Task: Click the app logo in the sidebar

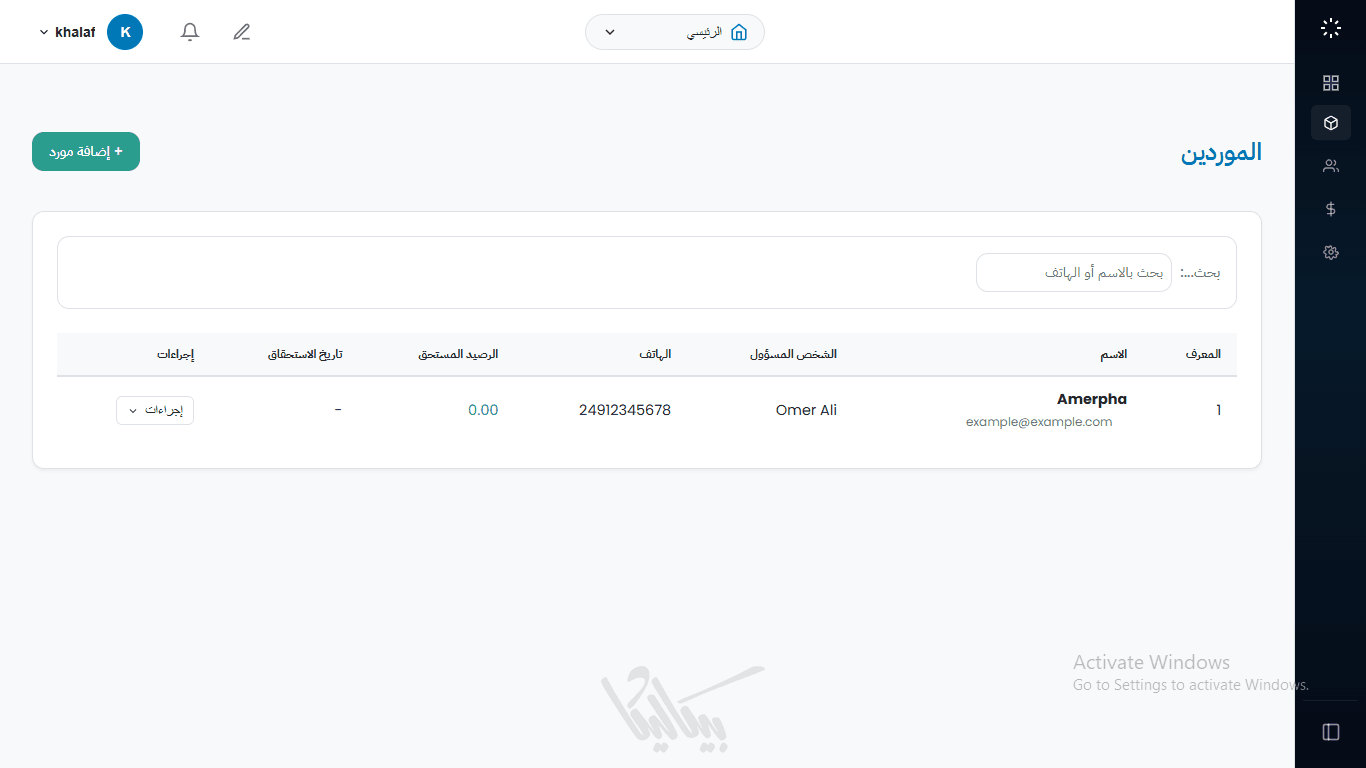Action: pyautogui.click(x=1330, y=28)
